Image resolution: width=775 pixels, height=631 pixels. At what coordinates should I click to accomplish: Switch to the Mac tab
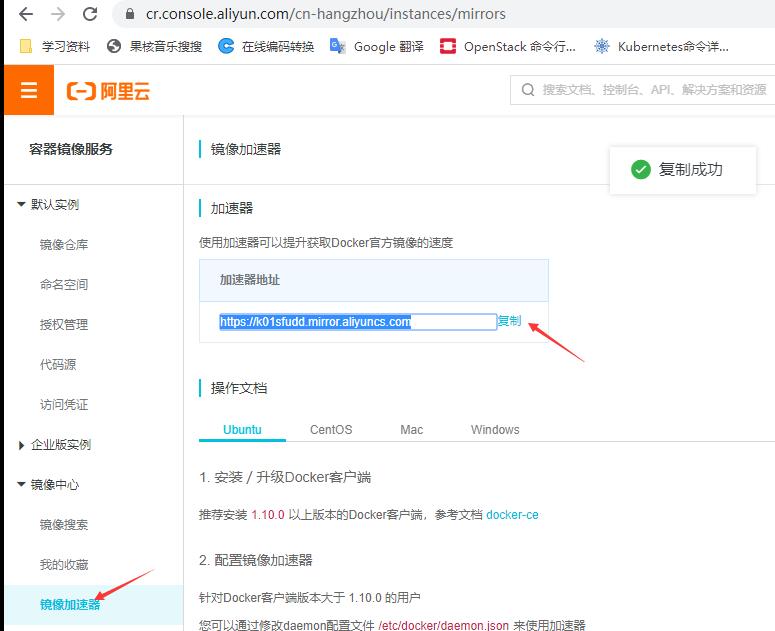coord(411,429)
